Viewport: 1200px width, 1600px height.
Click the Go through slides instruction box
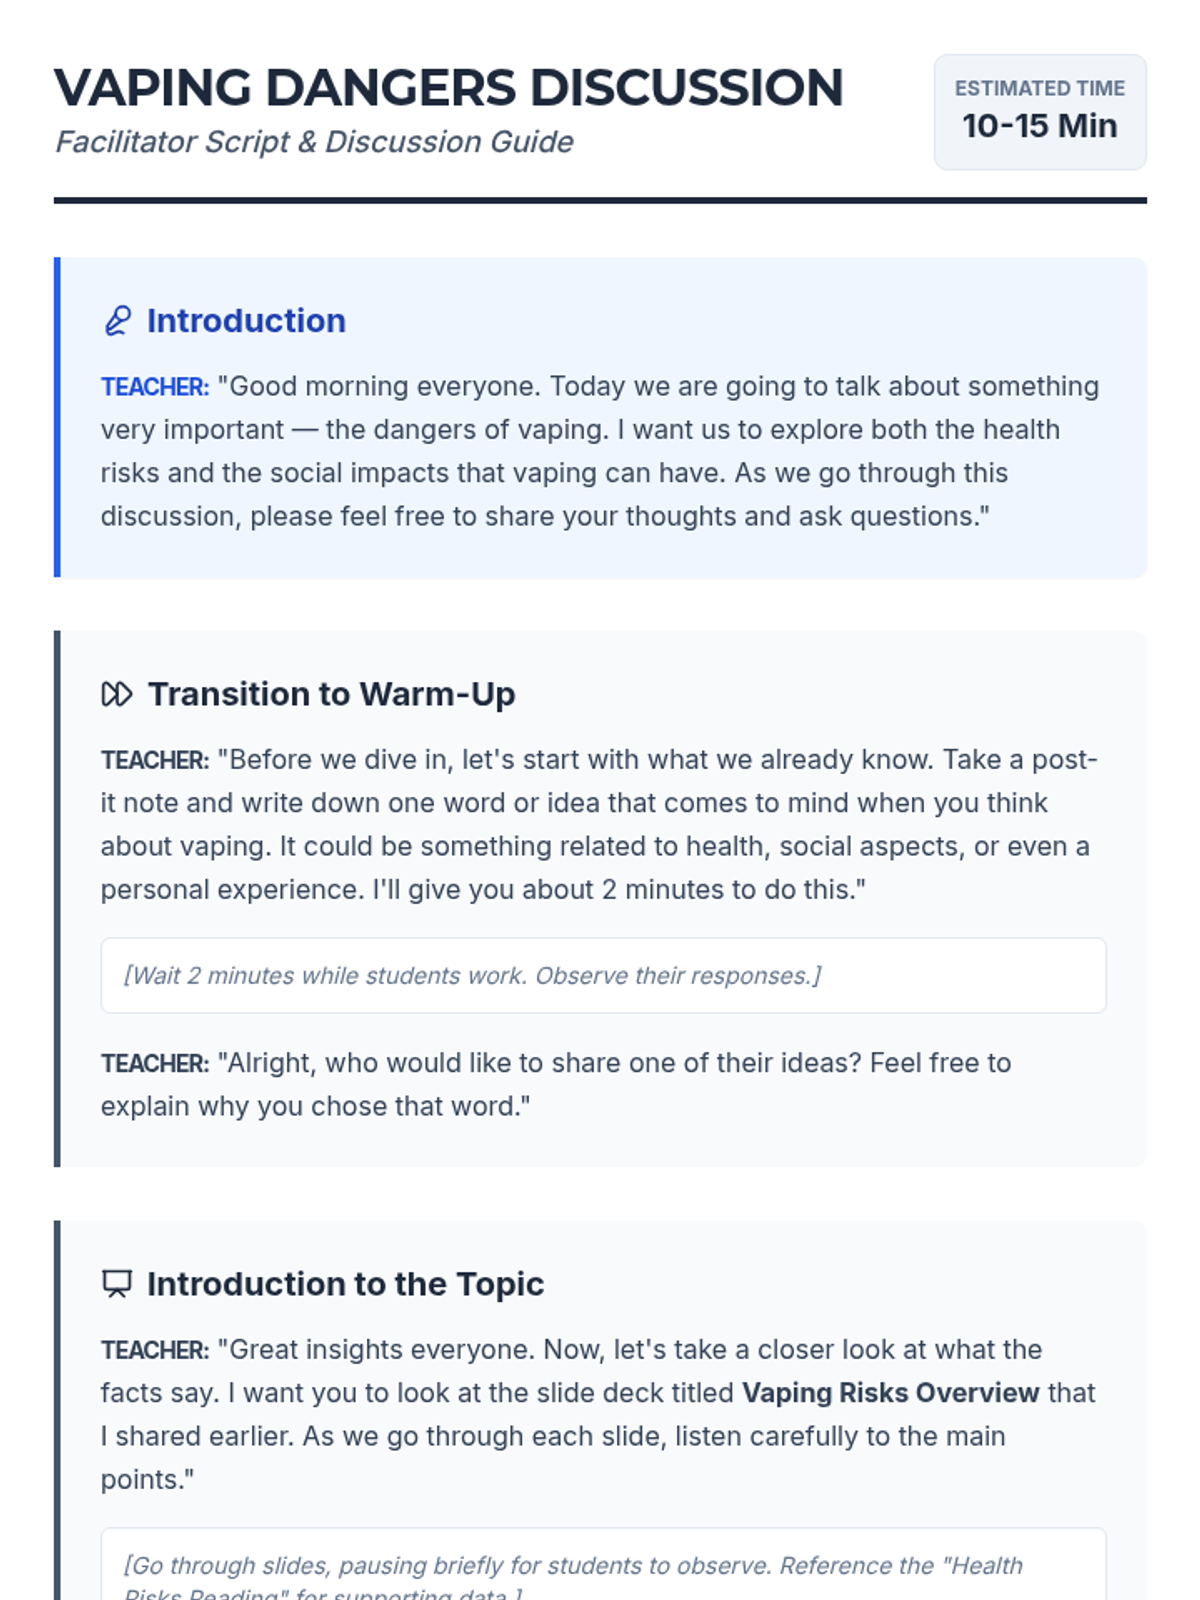[x=603, y=1568]
